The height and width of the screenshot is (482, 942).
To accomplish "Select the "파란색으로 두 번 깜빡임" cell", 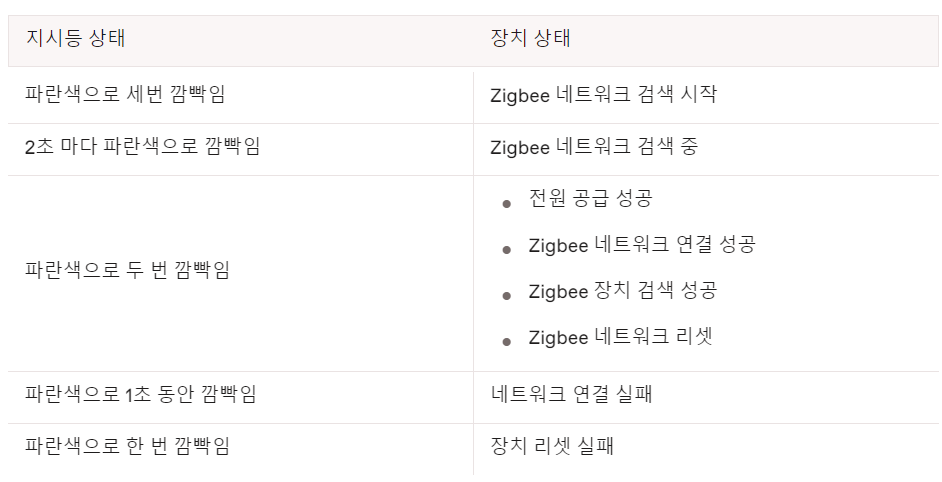I will (x=127, y=270).
